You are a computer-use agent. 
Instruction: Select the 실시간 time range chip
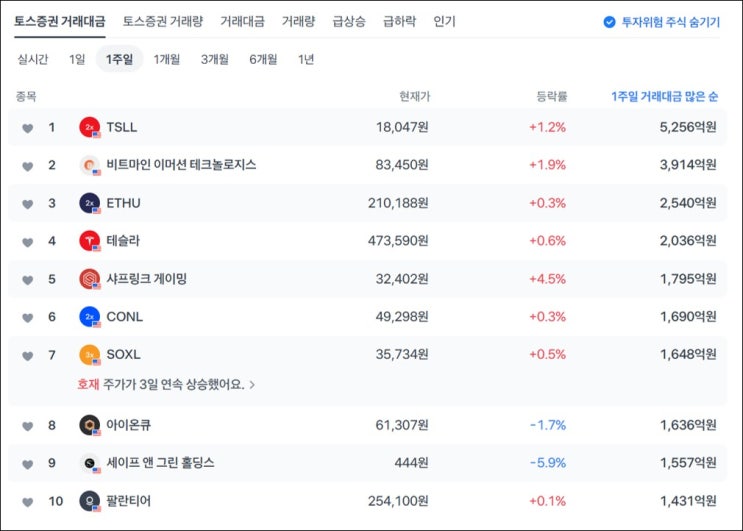(34, 60)
